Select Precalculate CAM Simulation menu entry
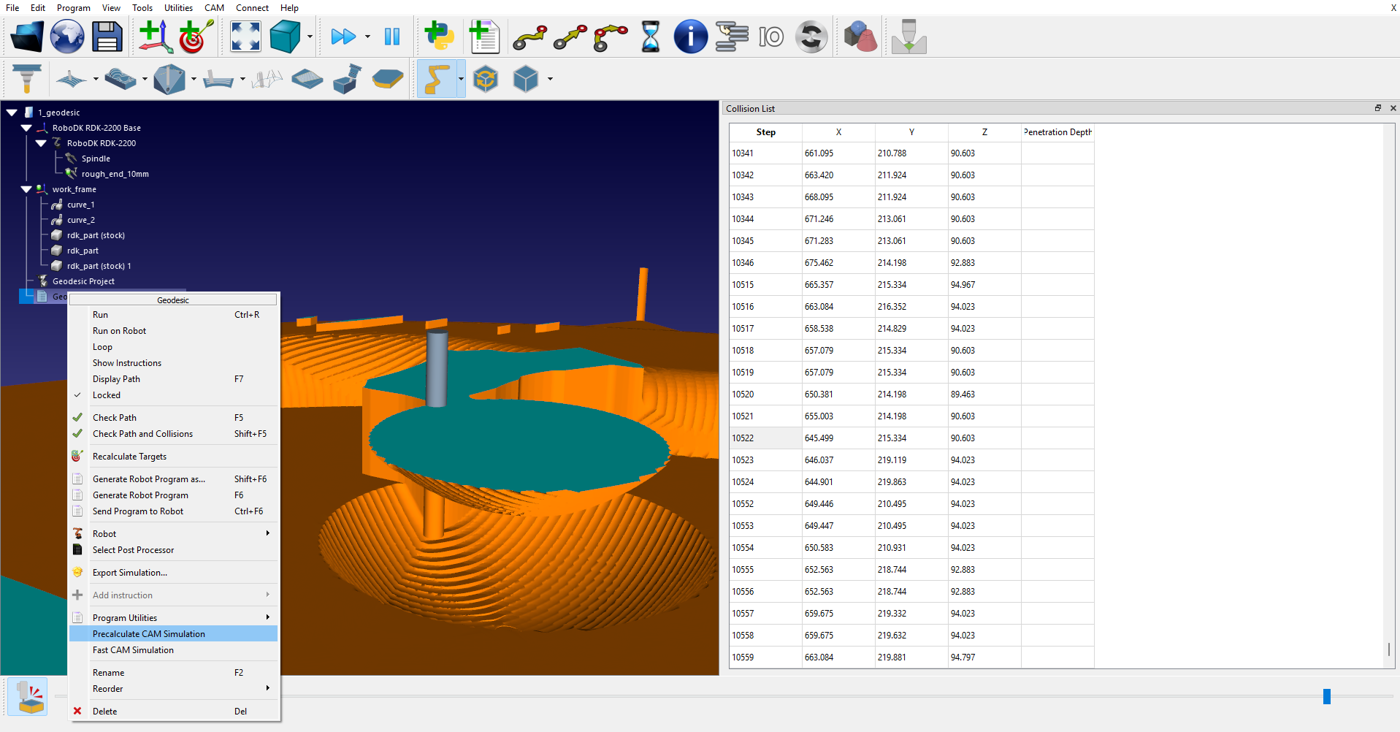The width and height of the screenshot is (1400, 732). [x=148, y=634]
